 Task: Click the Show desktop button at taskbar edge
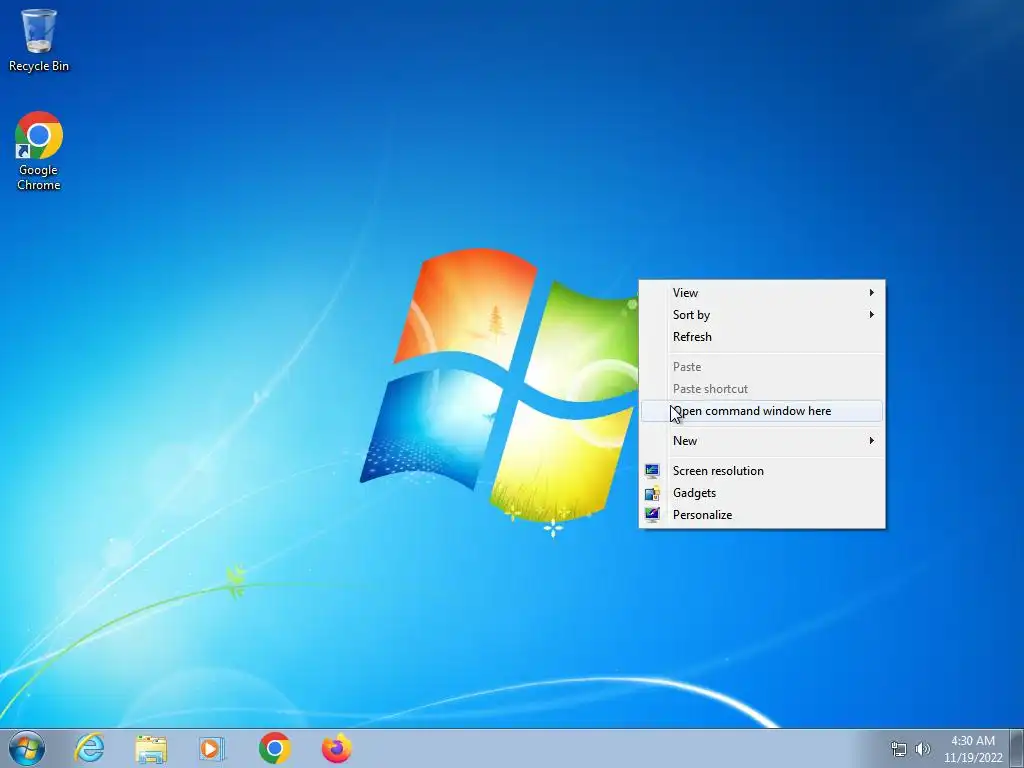click(1017, 748)
